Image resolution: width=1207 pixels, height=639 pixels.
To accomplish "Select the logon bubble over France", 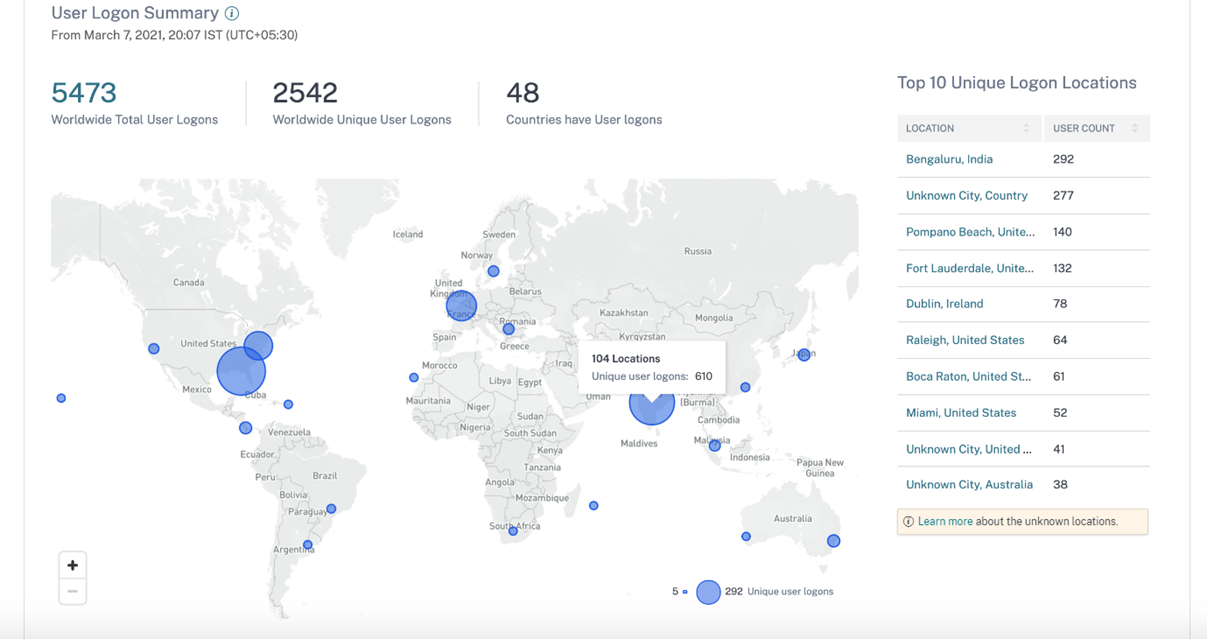I will pyautogui.click(x=461, y=305).
